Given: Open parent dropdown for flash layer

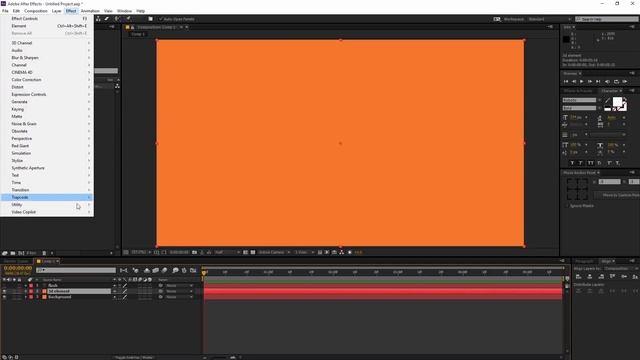Looking at the screenshot, I should [179, 286].
